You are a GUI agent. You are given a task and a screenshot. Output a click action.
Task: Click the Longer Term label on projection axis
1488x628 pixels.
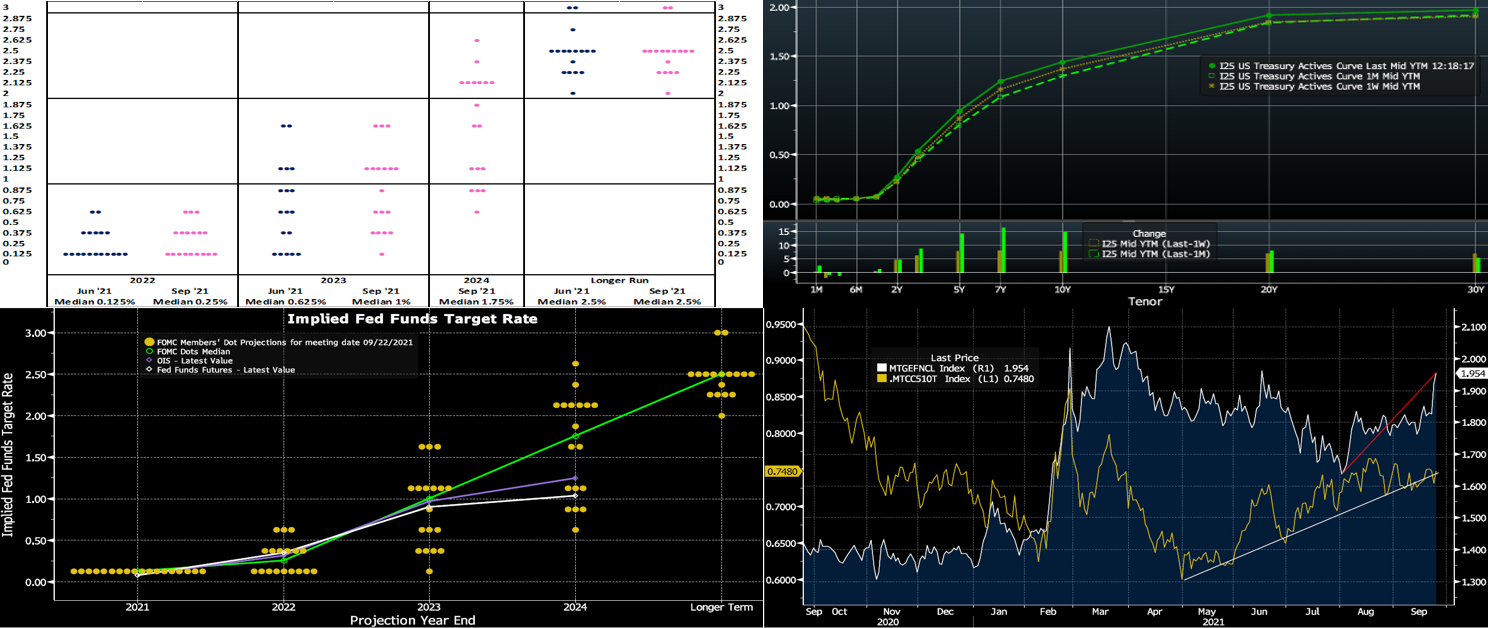point(719,607)
